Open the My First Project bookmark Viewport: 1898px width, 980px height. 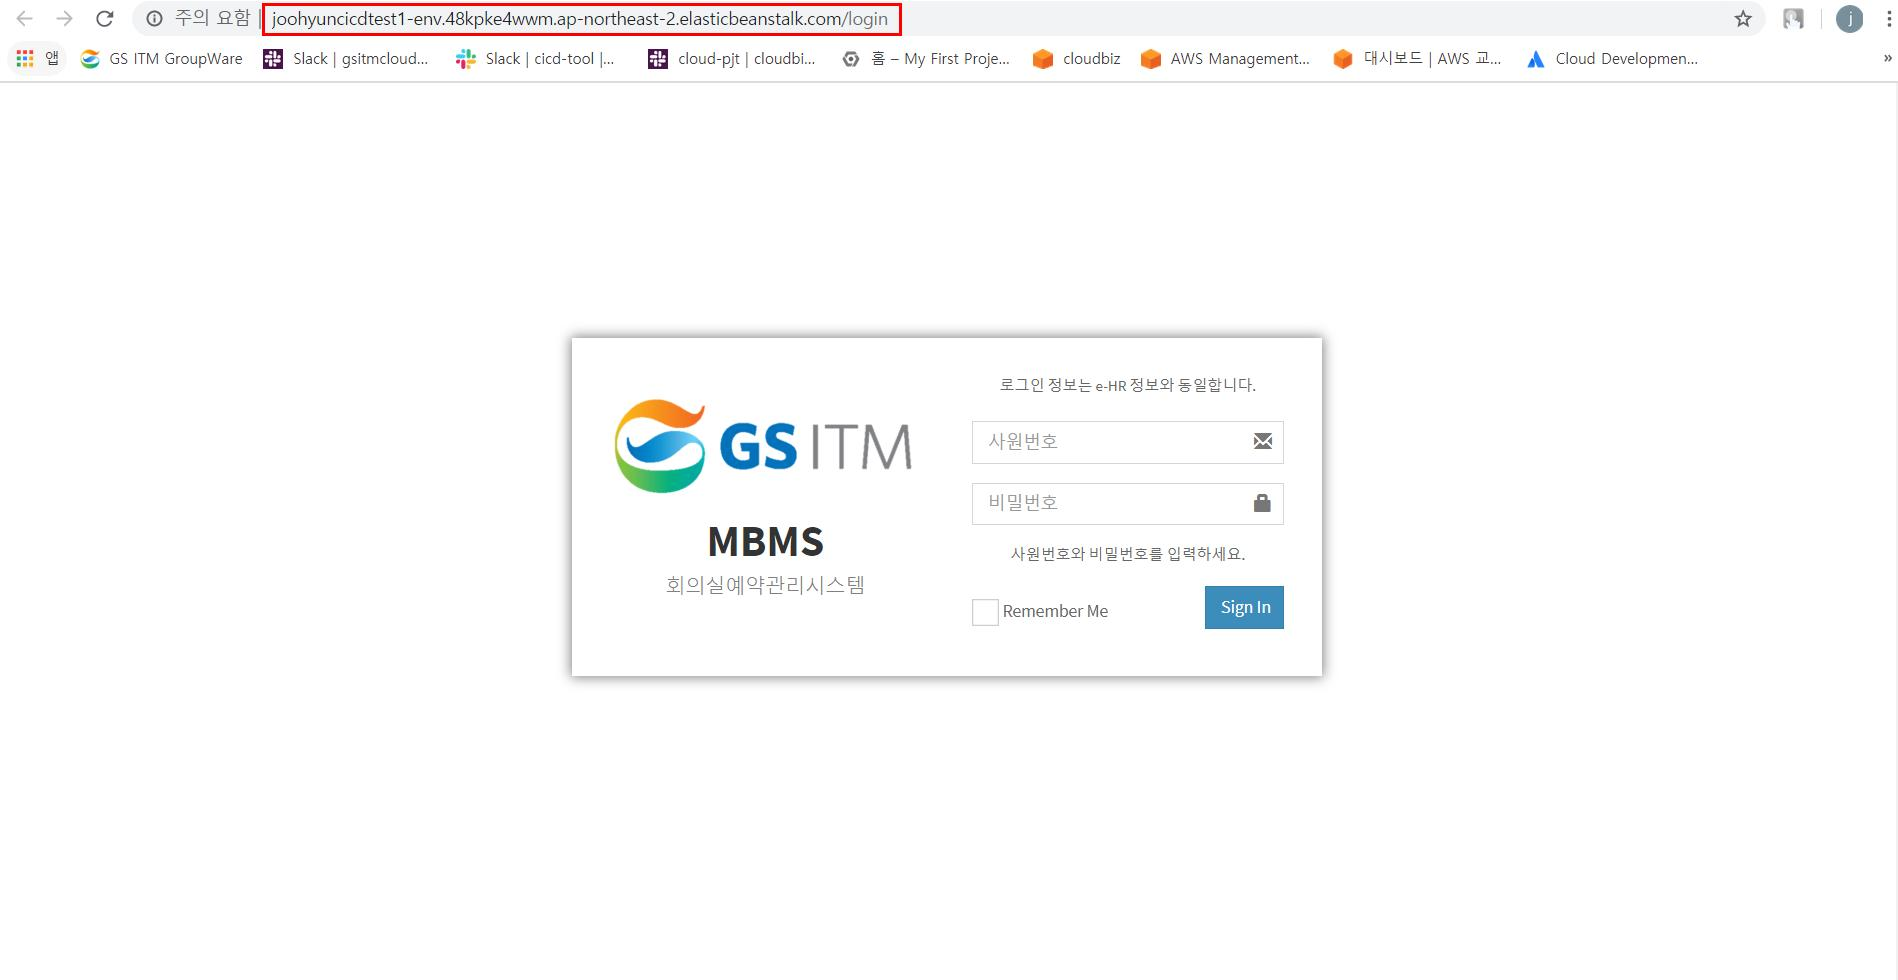click(926, 59)
